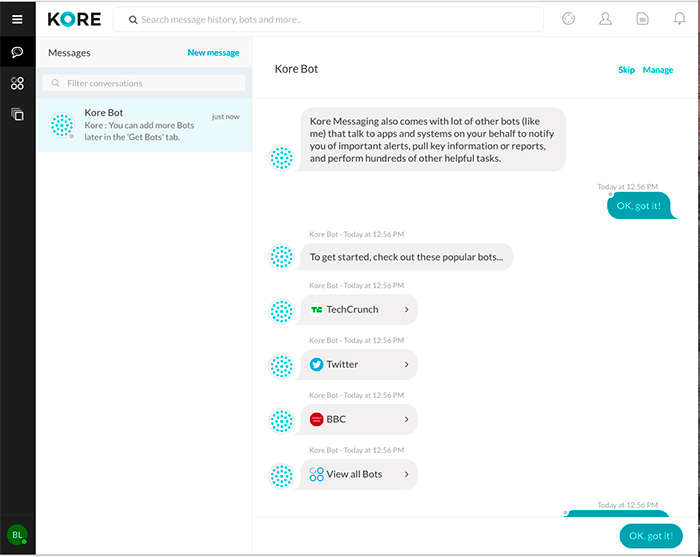The width and height of the screenshot is (700, 557).
Task: Click the bot avatar beside the BBC message
Action: pos(282,421)
